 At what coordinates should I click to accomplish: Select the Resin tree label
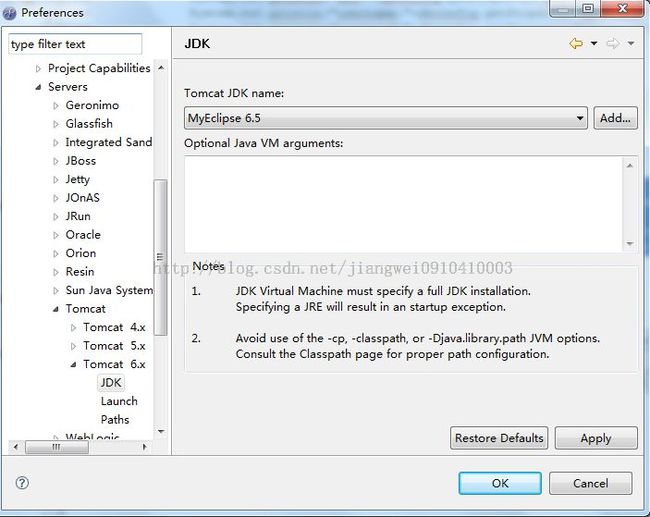tap(80, 271)
